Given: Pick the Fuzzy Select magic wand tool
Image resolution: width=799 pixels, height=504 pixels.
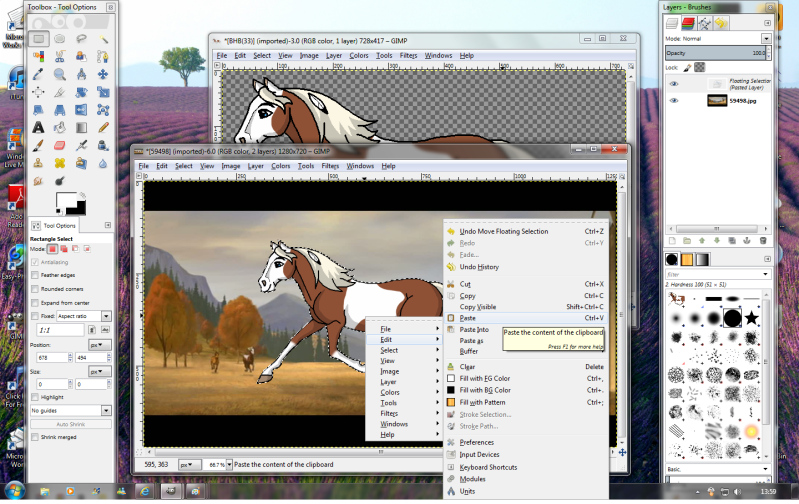Looking at the screenshot, I should [x=103, y=39].
